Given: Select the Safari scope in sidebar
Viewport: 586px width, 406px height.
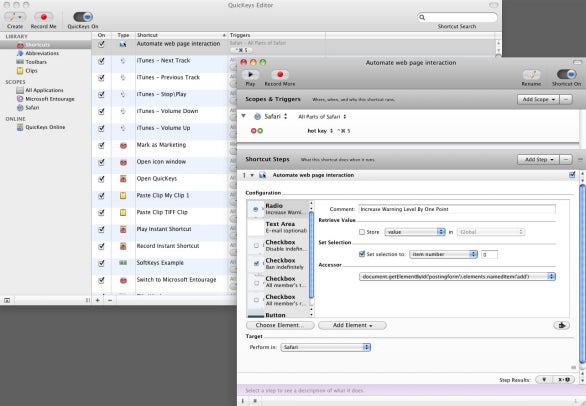Looking at the screenshot, I should [32, 108].
